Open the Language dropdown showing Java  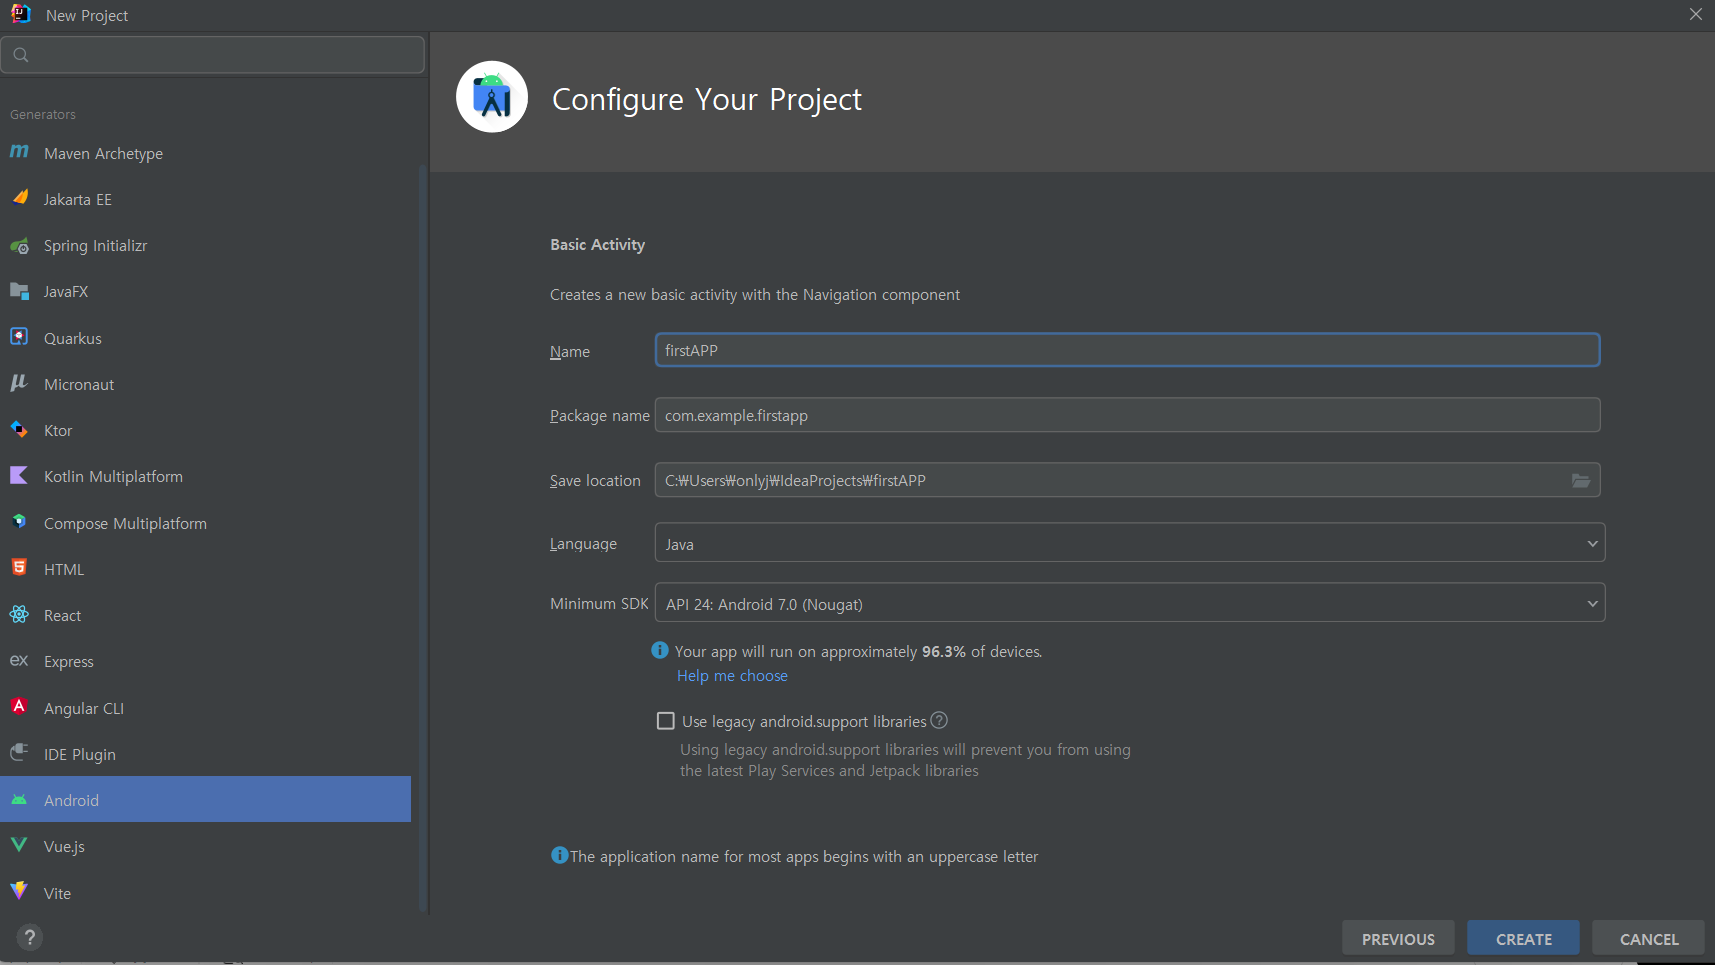coord(1130,543)
